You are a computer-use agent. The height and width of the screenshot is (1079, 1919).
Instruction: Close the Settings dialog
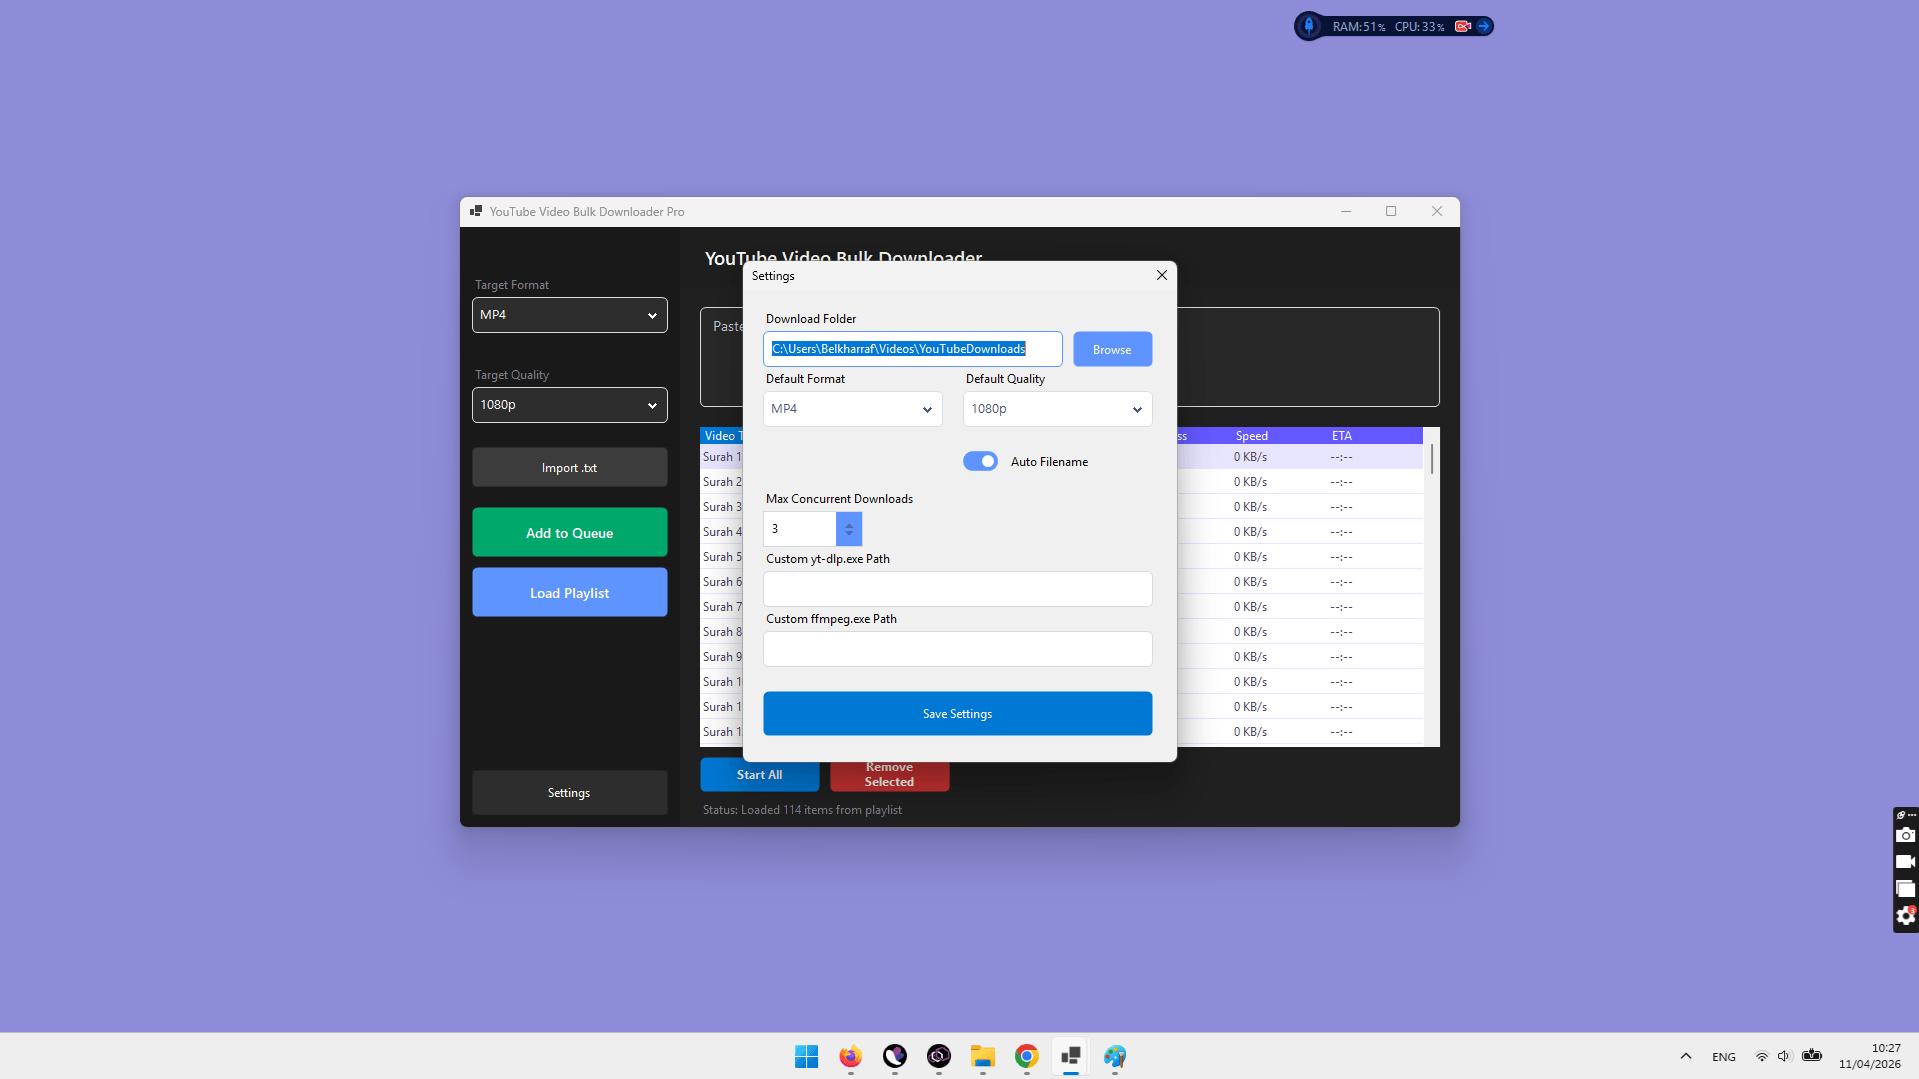pos(1161,275)
